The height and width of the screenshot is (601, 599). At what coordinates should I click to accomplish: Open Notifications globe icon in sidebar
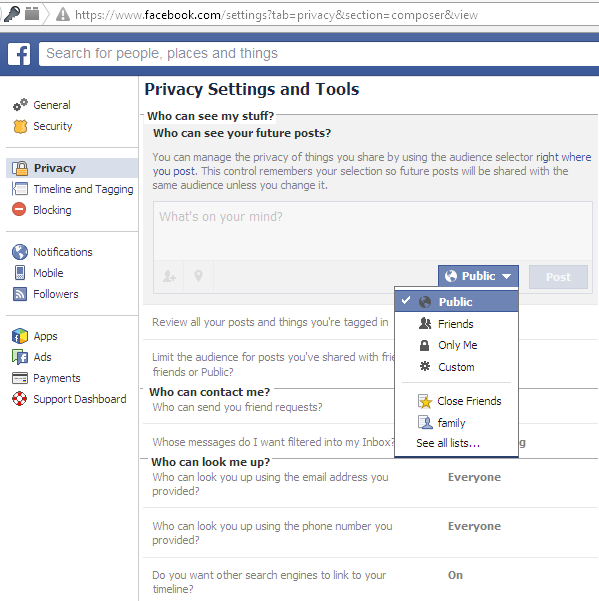20,252
